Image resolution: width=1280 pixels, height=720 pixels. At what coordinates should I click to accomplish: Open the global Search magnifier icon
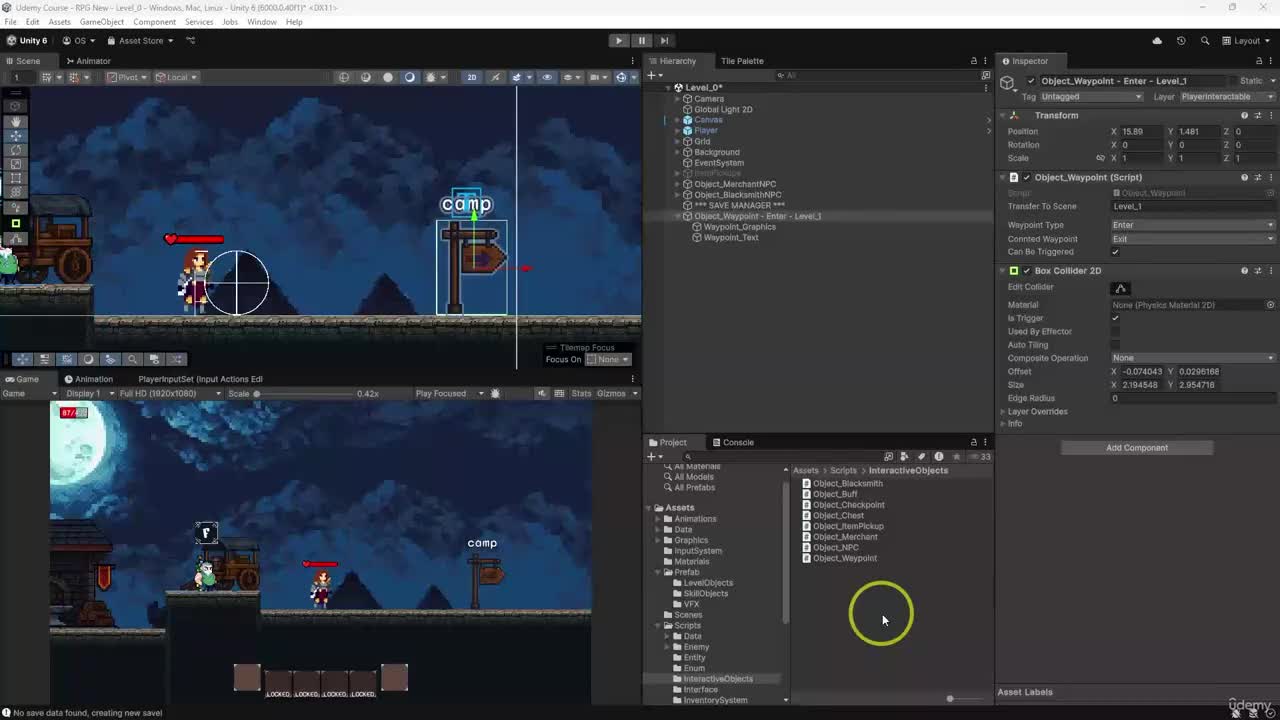coord(1205,41)
